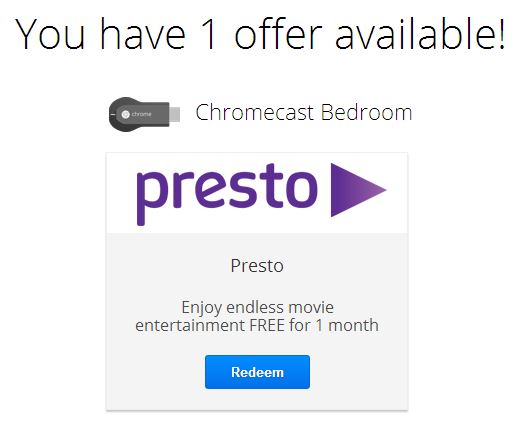Click the word 'offer' in the heading
The image size is (529, 434).
[x=278, y=34]
